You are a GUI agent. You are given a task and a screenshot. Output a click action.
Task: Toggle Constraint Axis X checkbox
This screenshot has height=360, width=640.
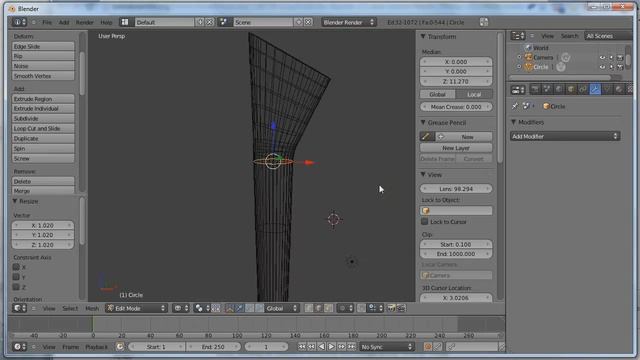pos(16,267)
